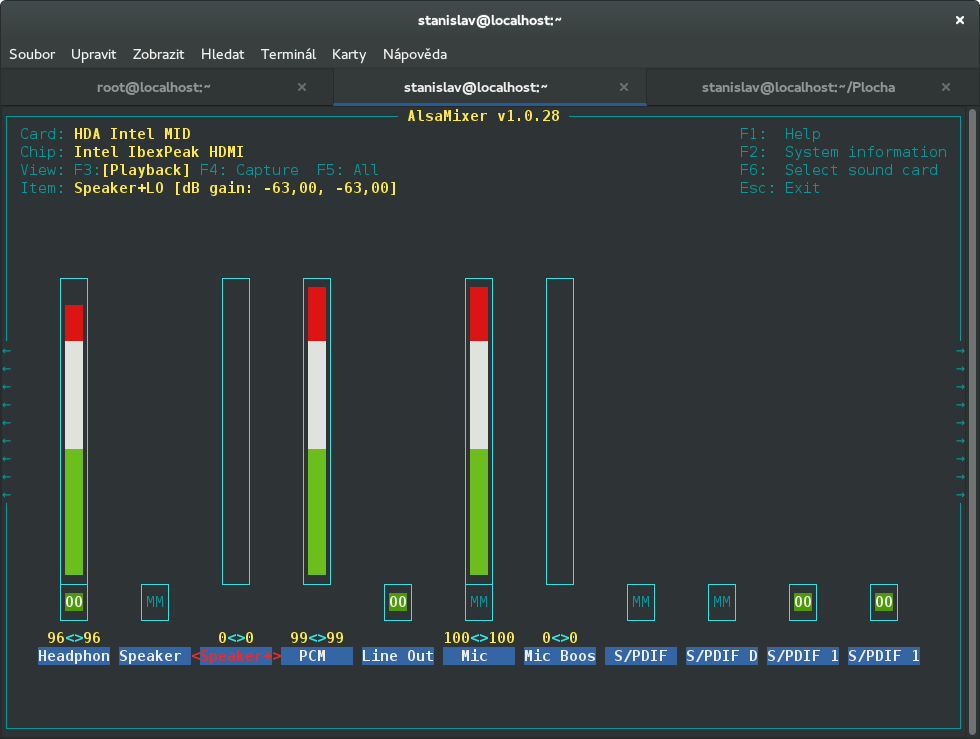The height and width of the screenshot is (739, 980).
Task: Select the PCM channel label
Action: pyautogui.click(x=317, y=656)
